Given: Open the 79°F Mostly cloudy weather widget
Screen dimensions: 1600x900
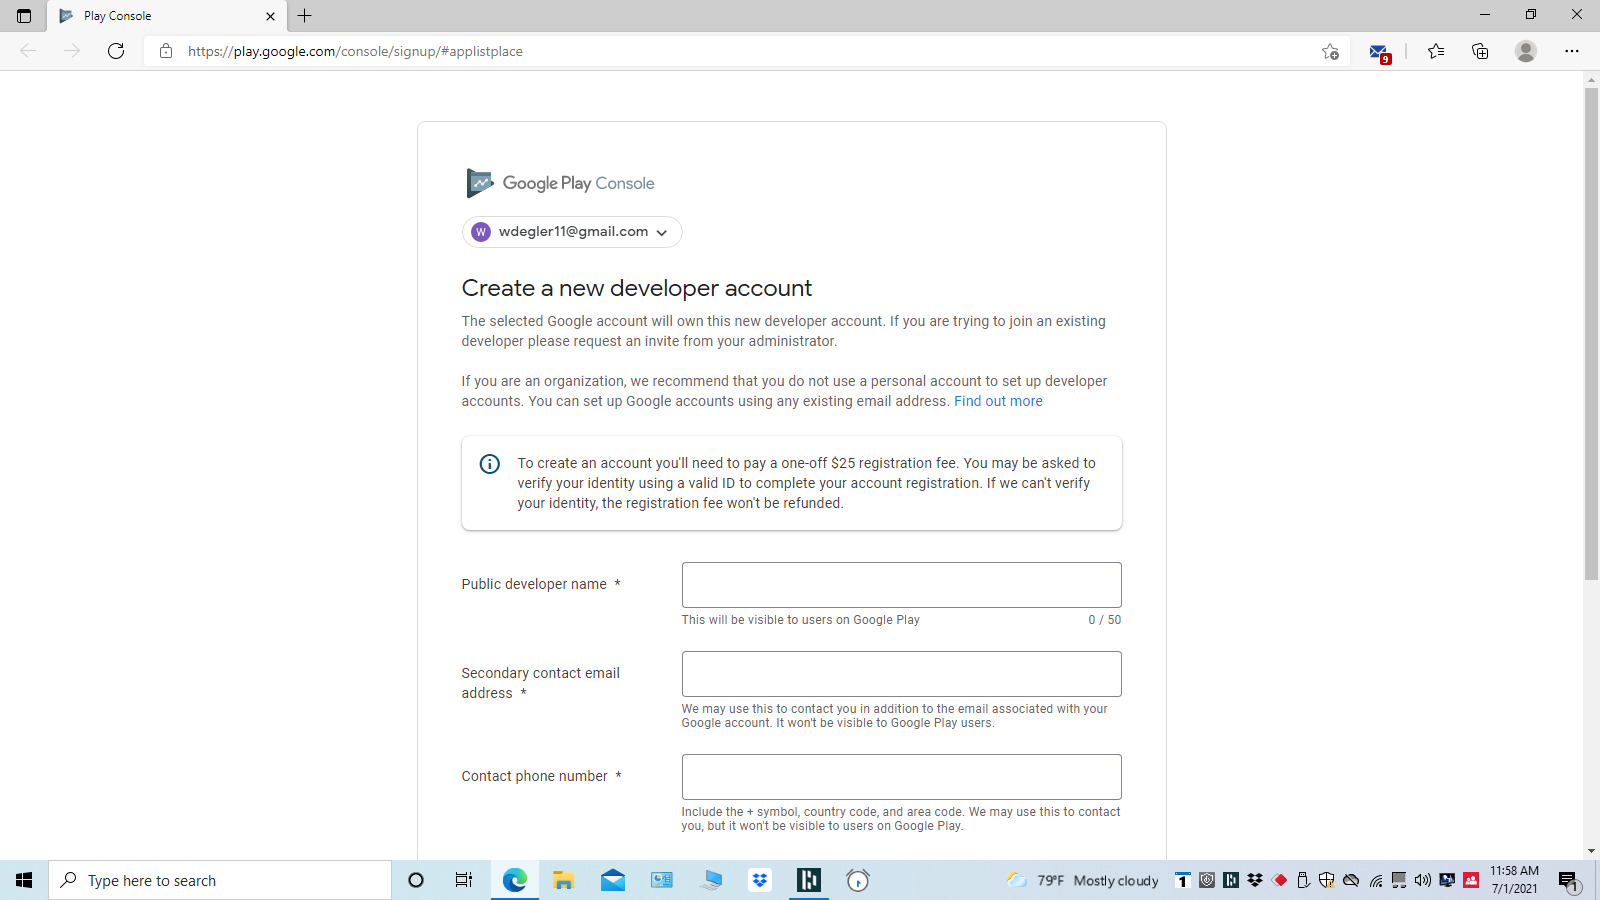Looking at the screenshot, I should 1082,880.
